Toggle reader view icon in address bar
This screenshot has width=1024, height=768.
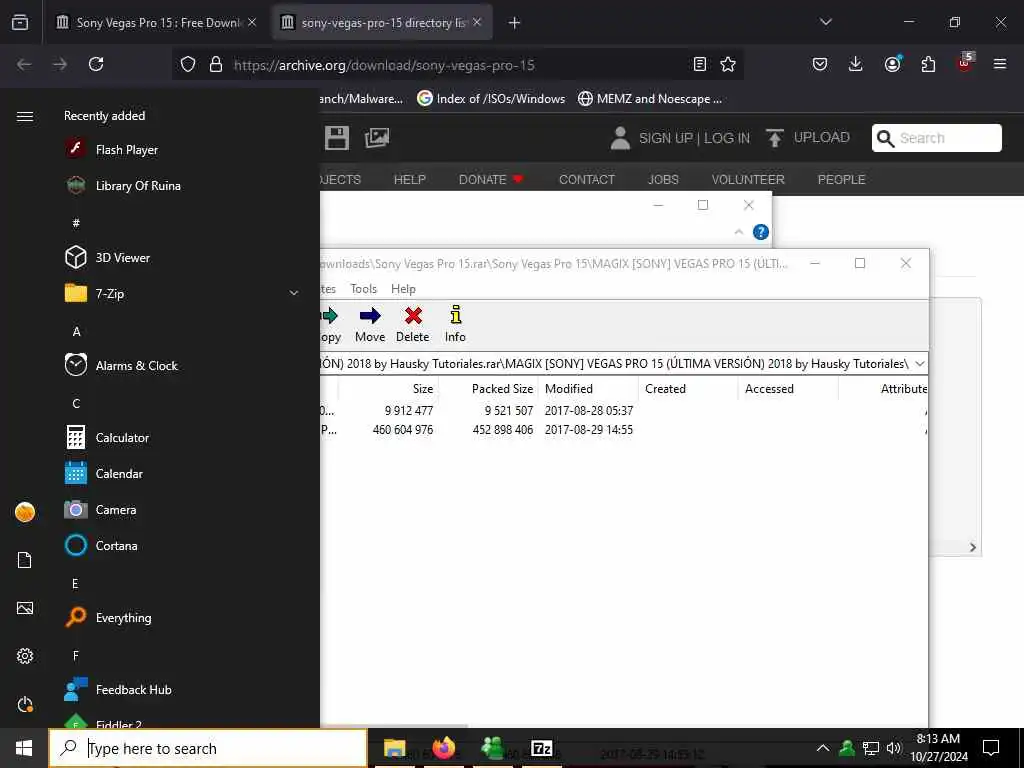click(699, 64)
